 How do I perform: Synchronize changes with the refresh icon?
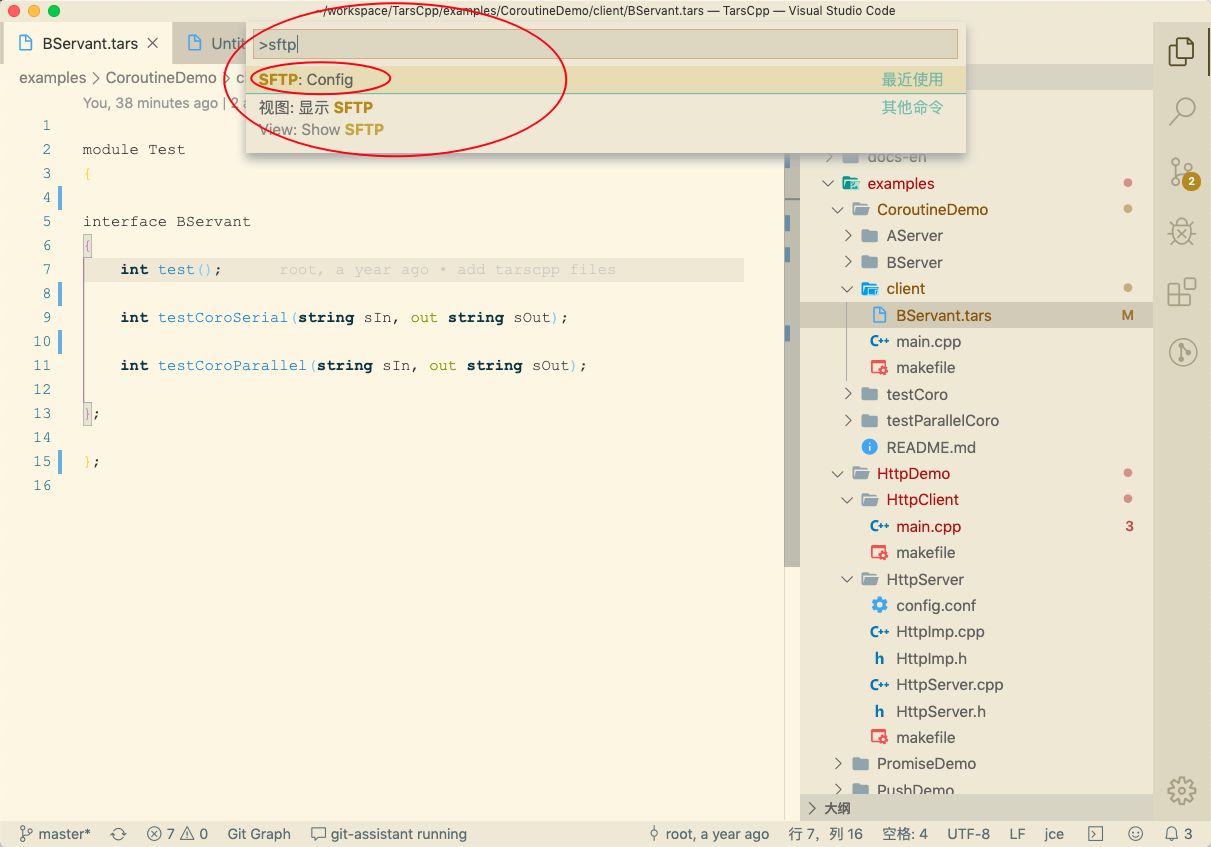(x=118, y=833)
